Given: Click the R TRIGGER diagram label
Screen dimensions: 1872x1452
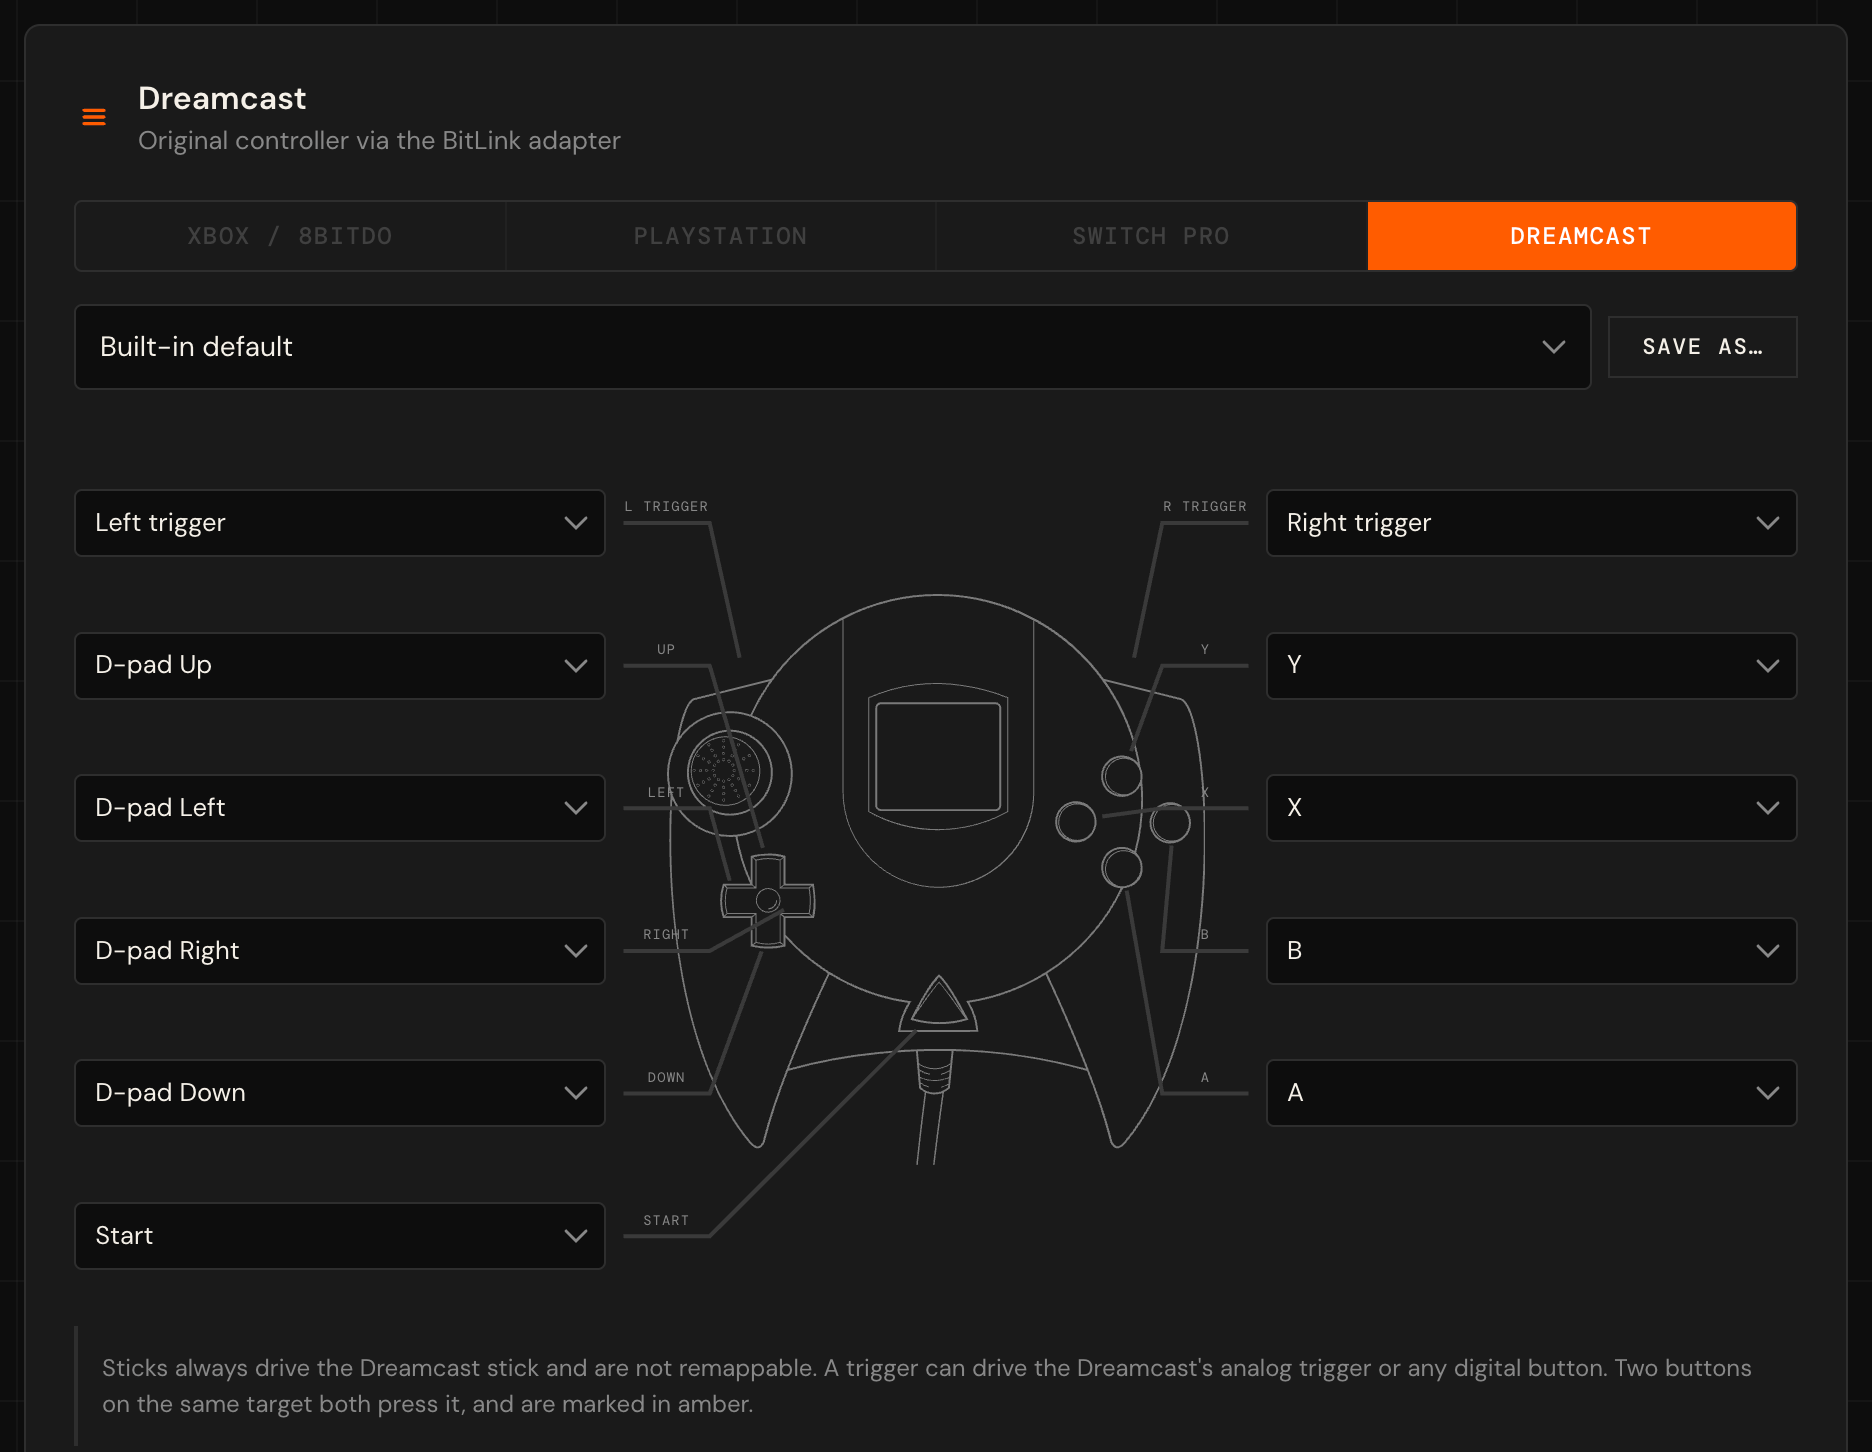Looking at the screenshot, I should pyautogui.click(x=1205, y=507).
